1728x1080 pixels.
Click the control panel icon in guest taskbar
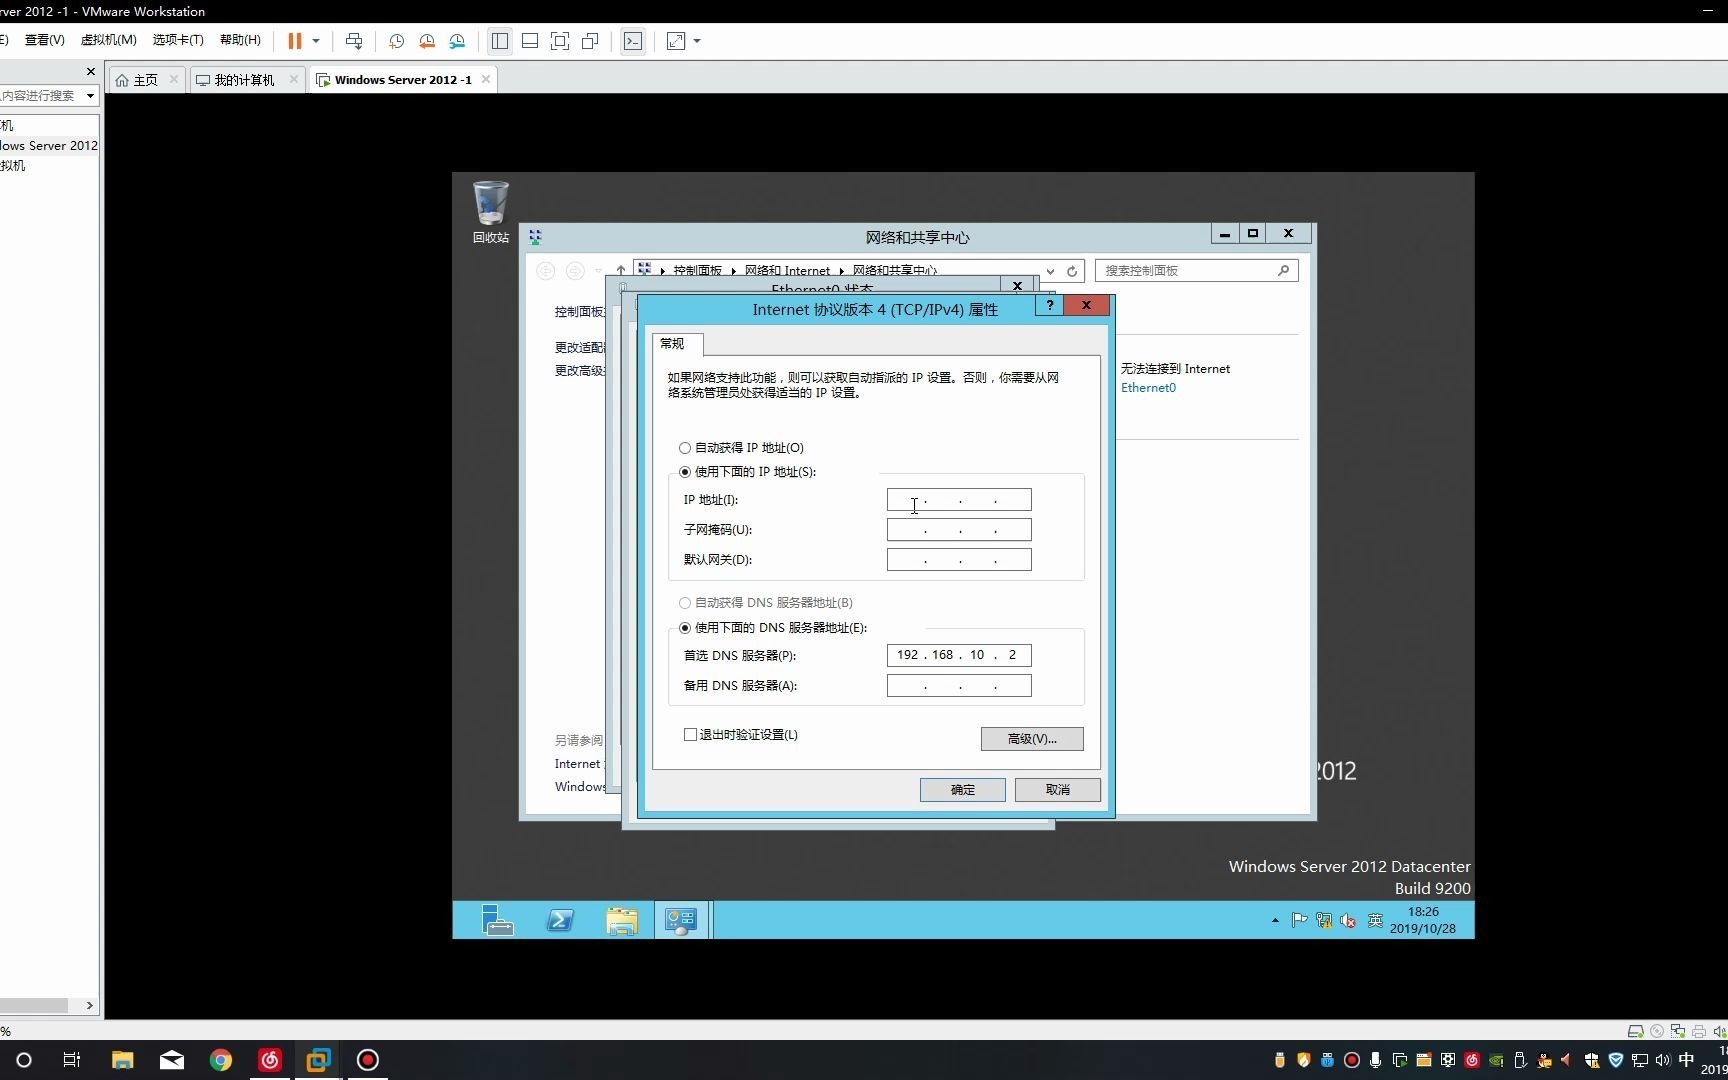tap(681, 920)
